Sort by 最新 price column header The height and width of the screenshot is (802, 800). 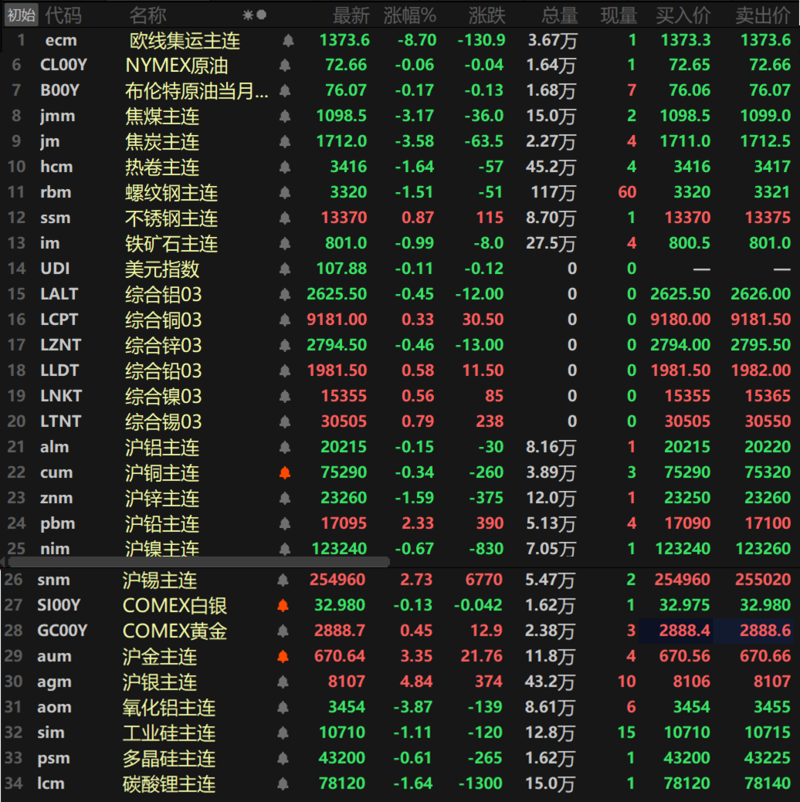[x=351, y=16]
